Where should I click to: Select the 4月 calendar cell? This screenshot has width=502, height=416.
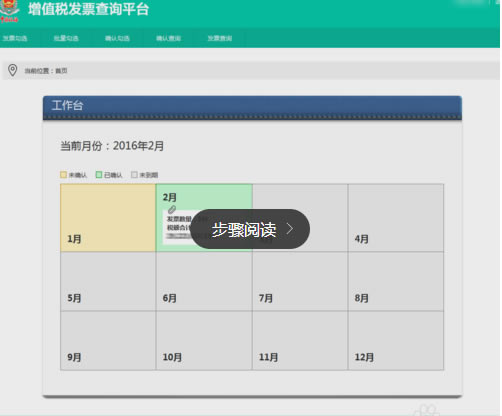pos(396,218)
